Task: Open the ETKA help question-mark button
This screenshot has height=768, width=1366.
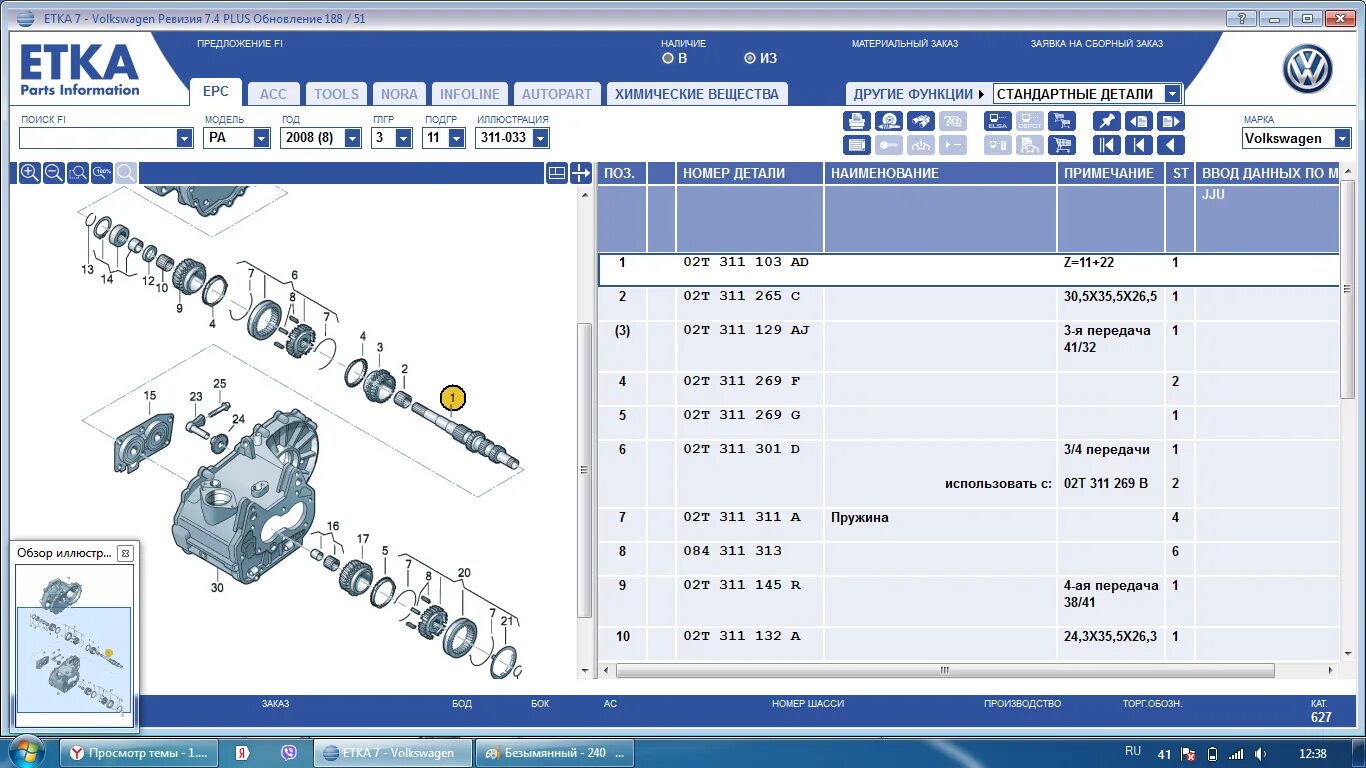Action: [x=1241, y=18]
